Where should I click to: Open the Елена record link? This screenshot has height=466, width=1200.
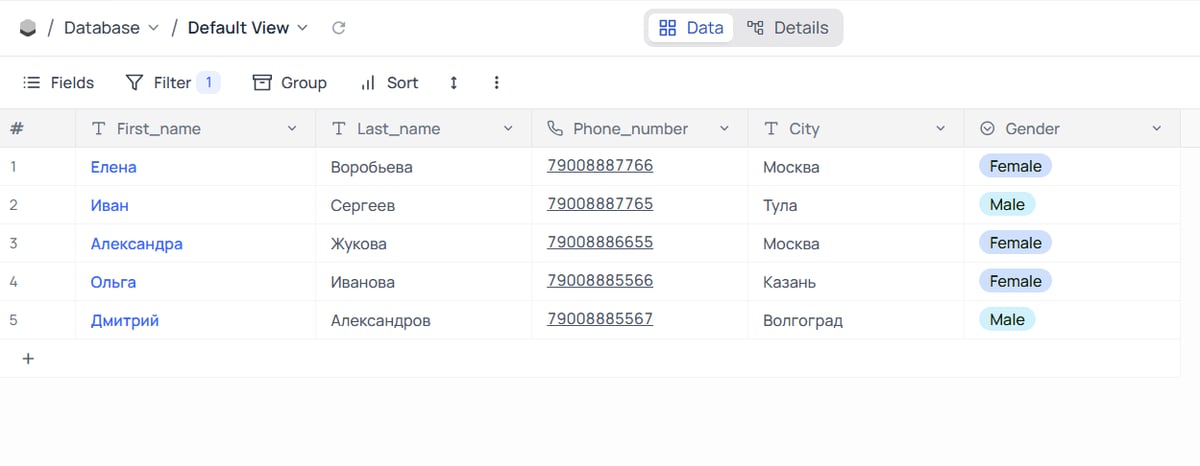click(x=113, y=167)
